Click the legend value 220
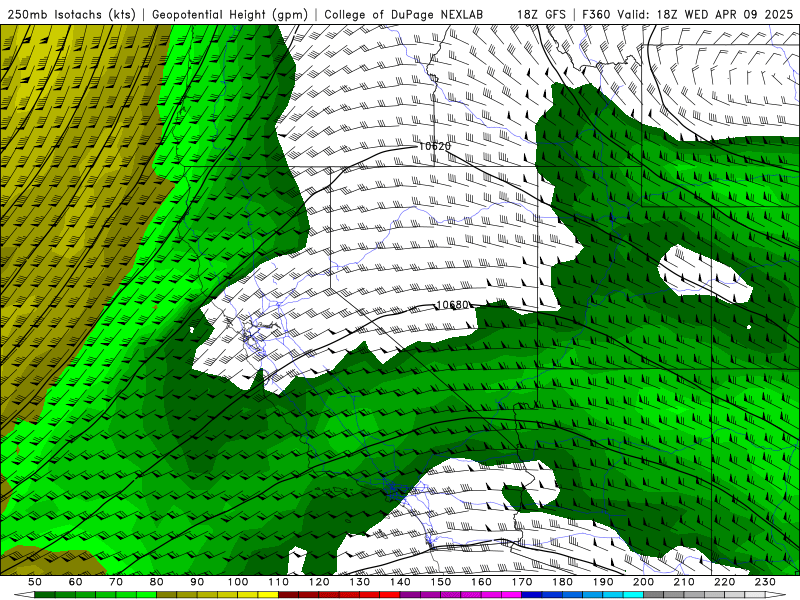Screen dimensions: 800x600 (725, 582)
